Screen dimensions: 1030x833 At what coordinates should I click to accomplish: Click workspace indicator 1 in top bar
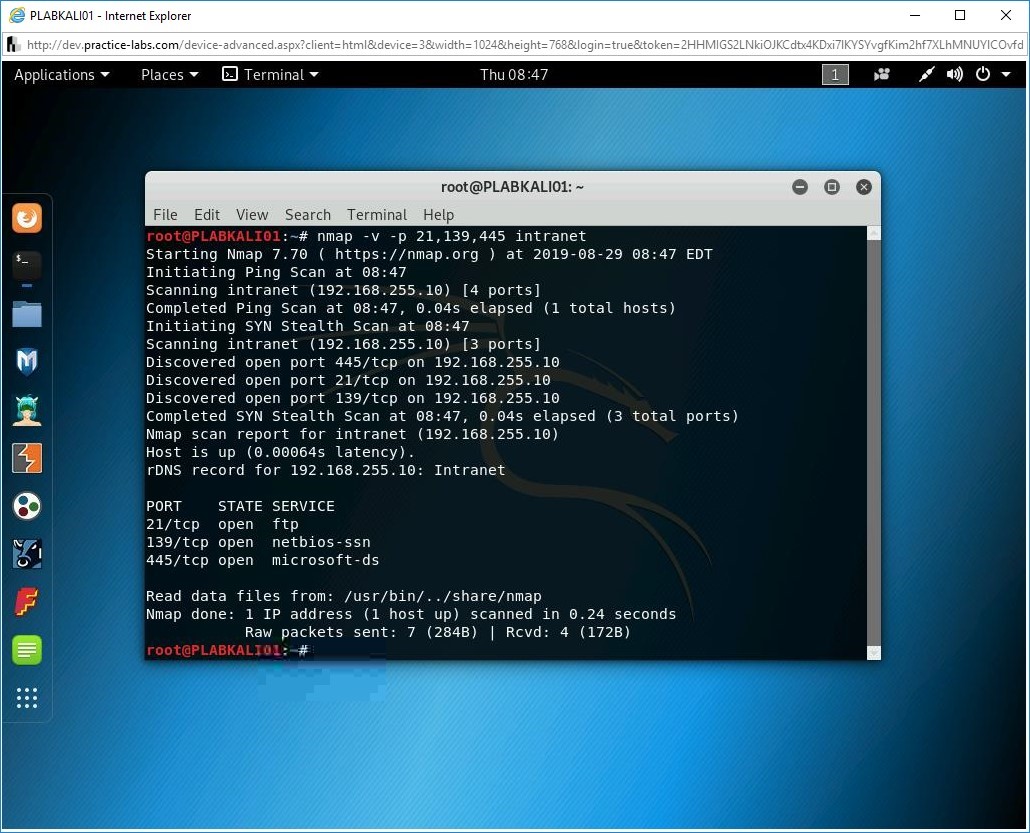click(x=835, y=75)
